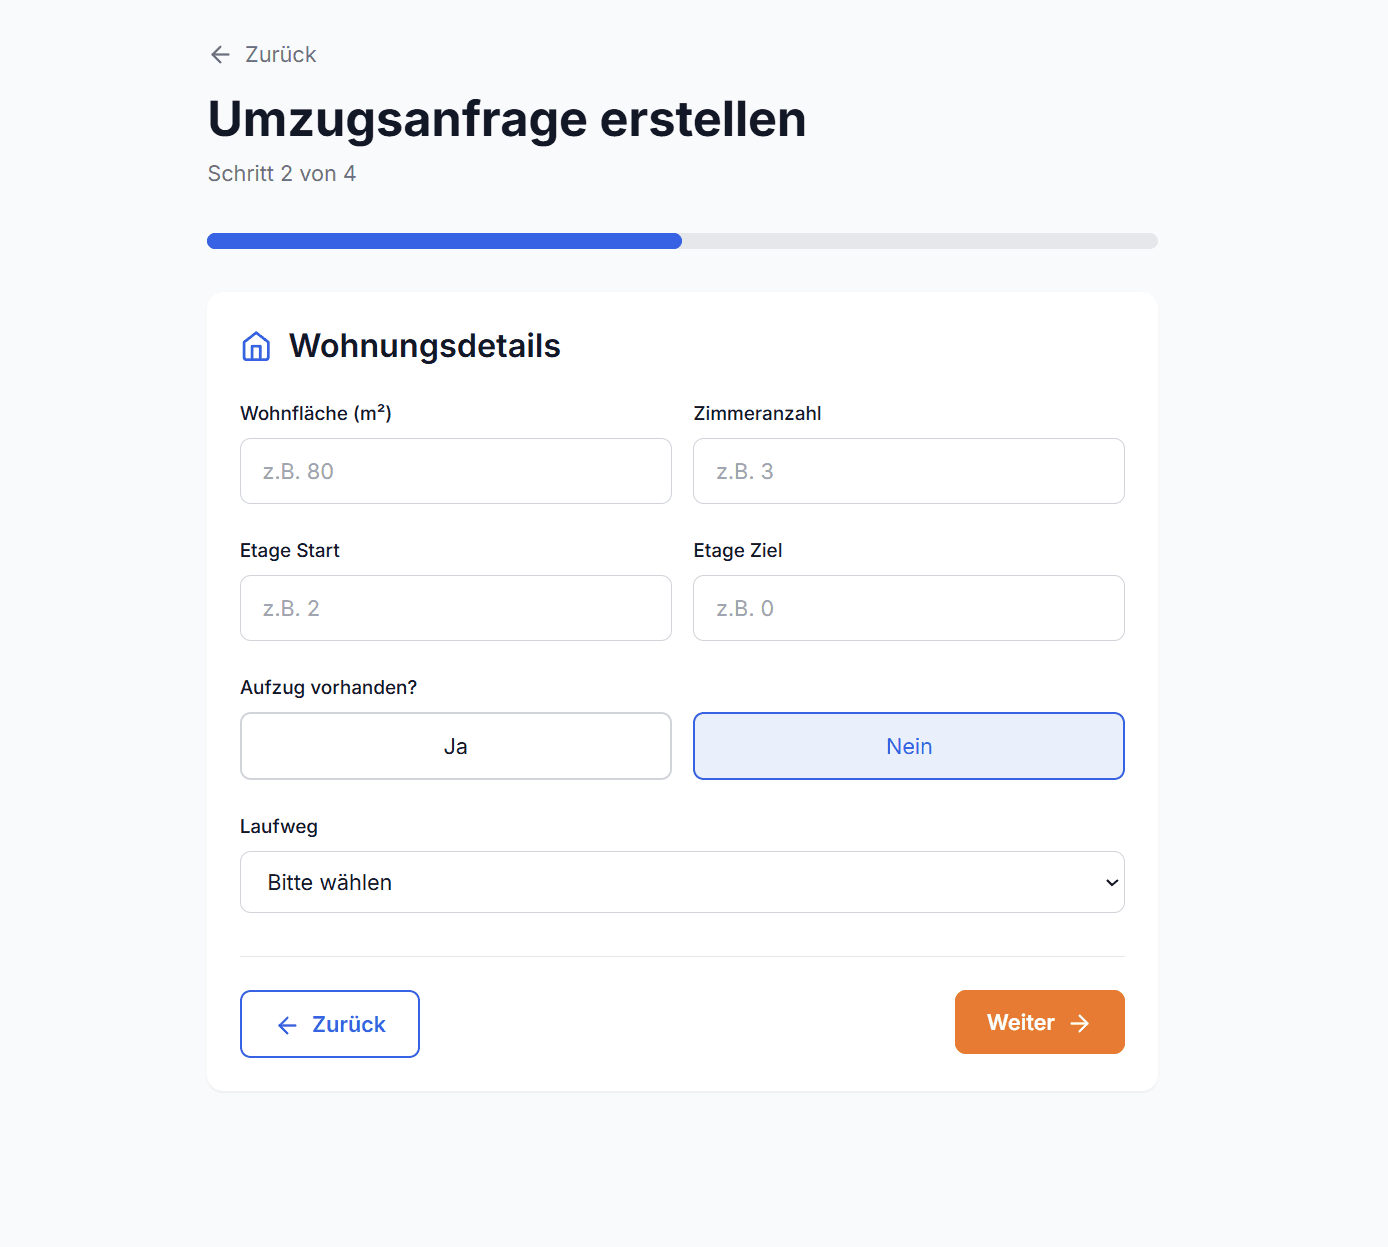Focus the Wohnfläche (m²) input field
This screenshot has height=1247, width=1388.
(455, 471)
